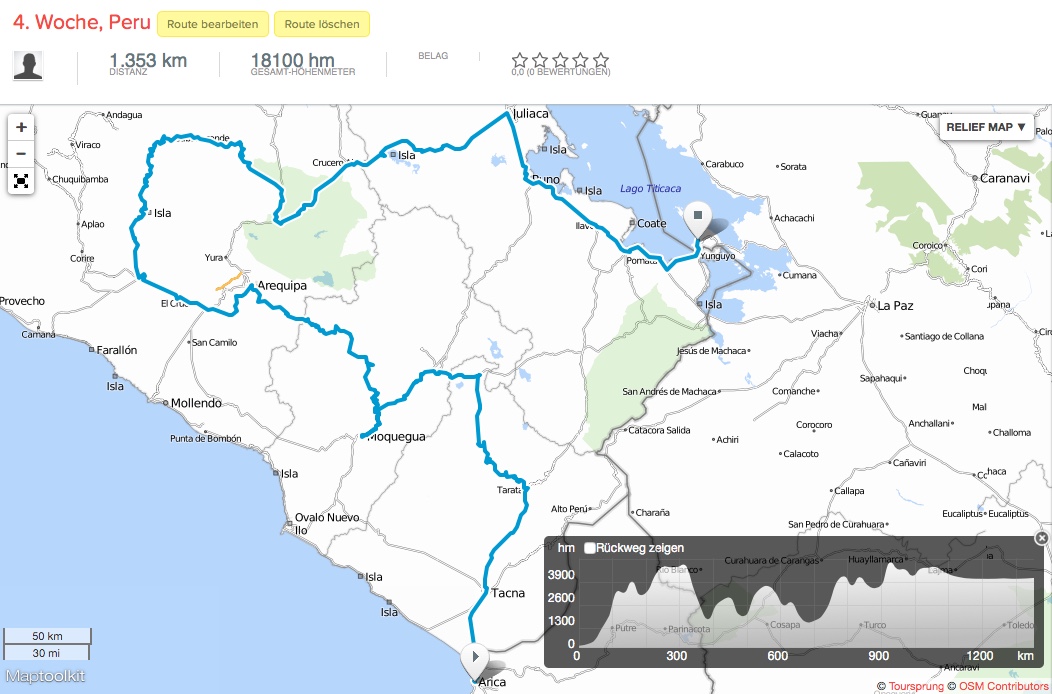Click the Arequipa city label on map

click(281, 285)
